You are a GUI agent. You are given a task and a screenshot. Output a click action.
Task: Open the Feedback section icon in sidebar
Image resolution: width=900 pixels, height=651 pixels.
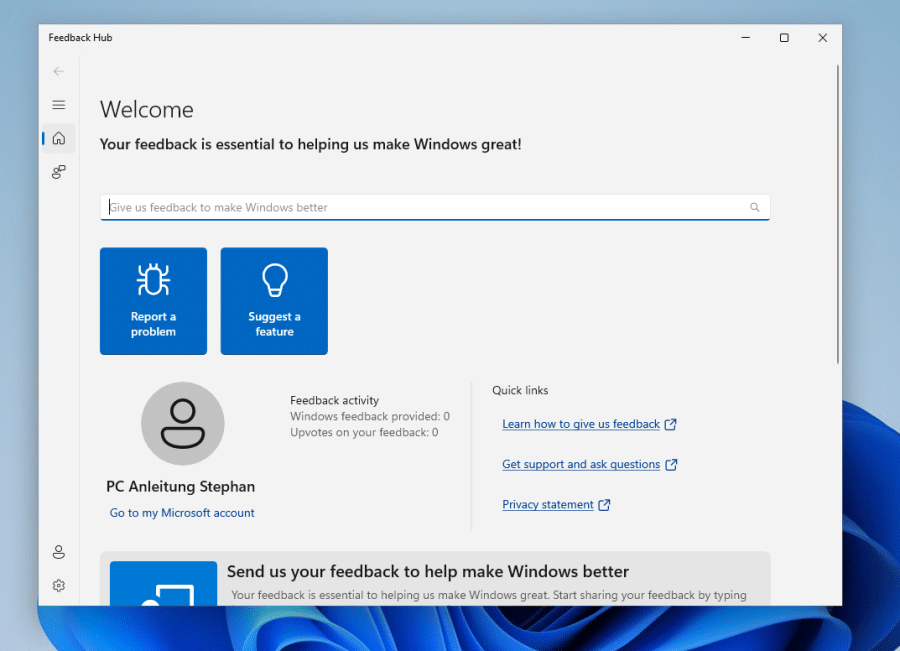click(59, 172)
